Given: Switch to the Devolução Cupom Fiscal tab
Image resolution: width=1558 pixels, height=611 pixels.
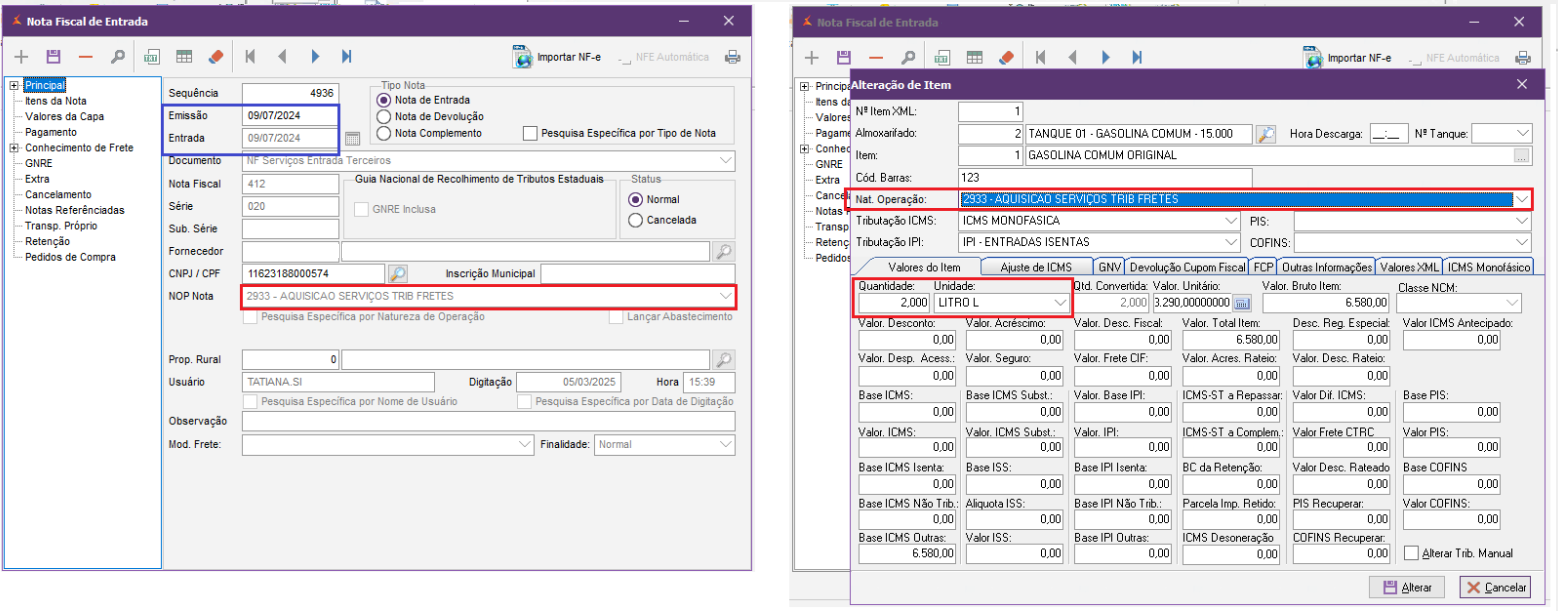Looking at the screenshot, I should point(1188,267).
